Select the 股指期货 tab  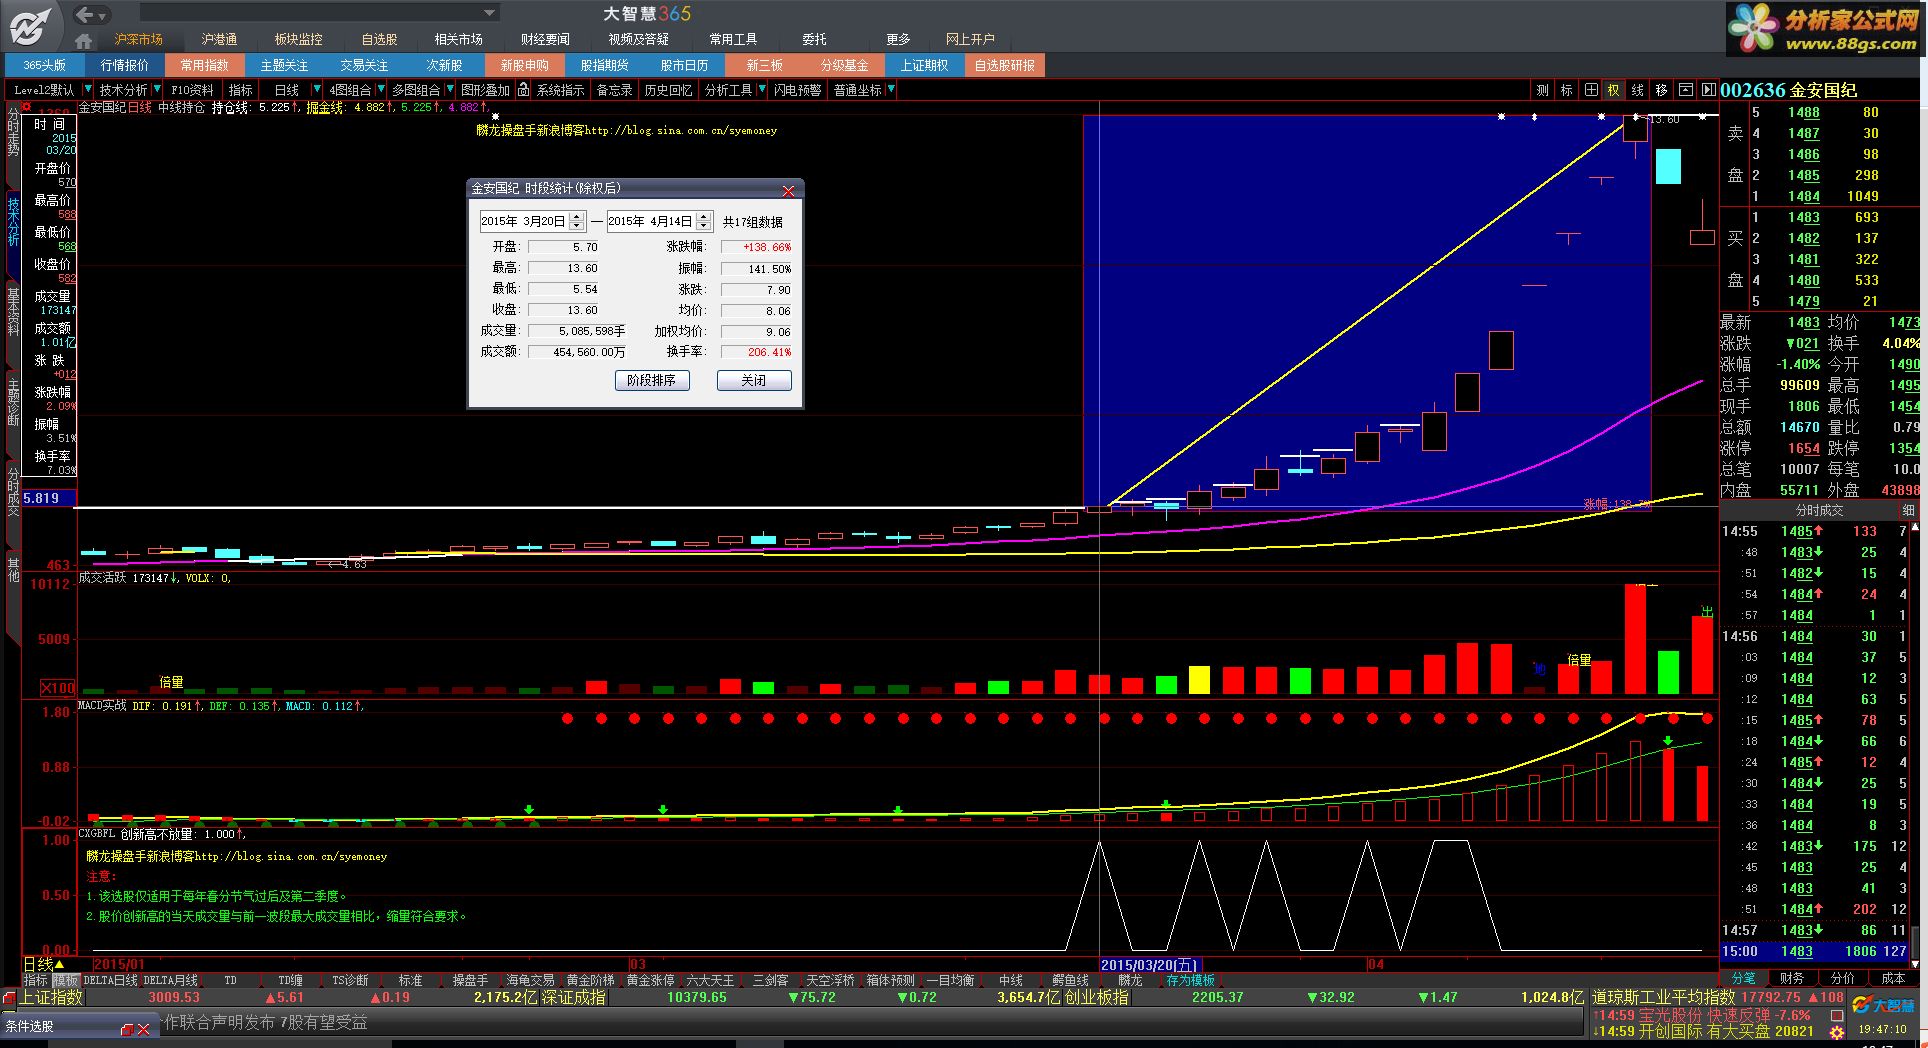tap(605, 66)
